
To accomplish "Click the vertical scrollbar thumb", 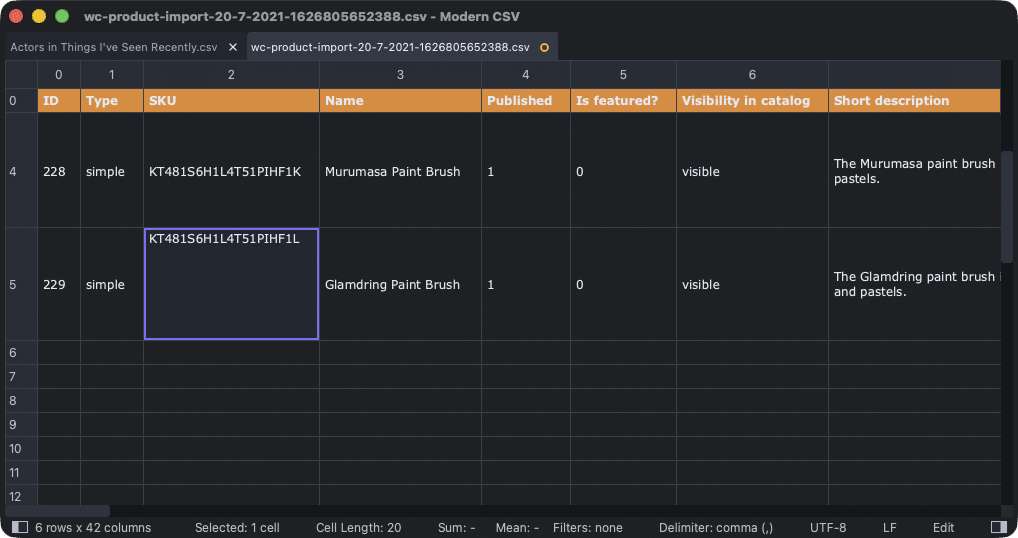I will (1006, 206).
